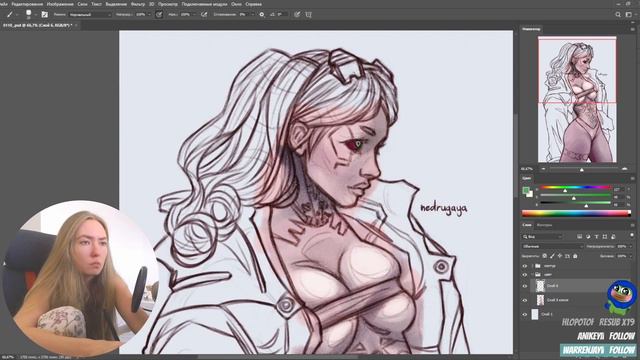This screenshot has height=360, width=640.
Task: Toggle pressure-for-opacity button in options bar
Action: 159,15
